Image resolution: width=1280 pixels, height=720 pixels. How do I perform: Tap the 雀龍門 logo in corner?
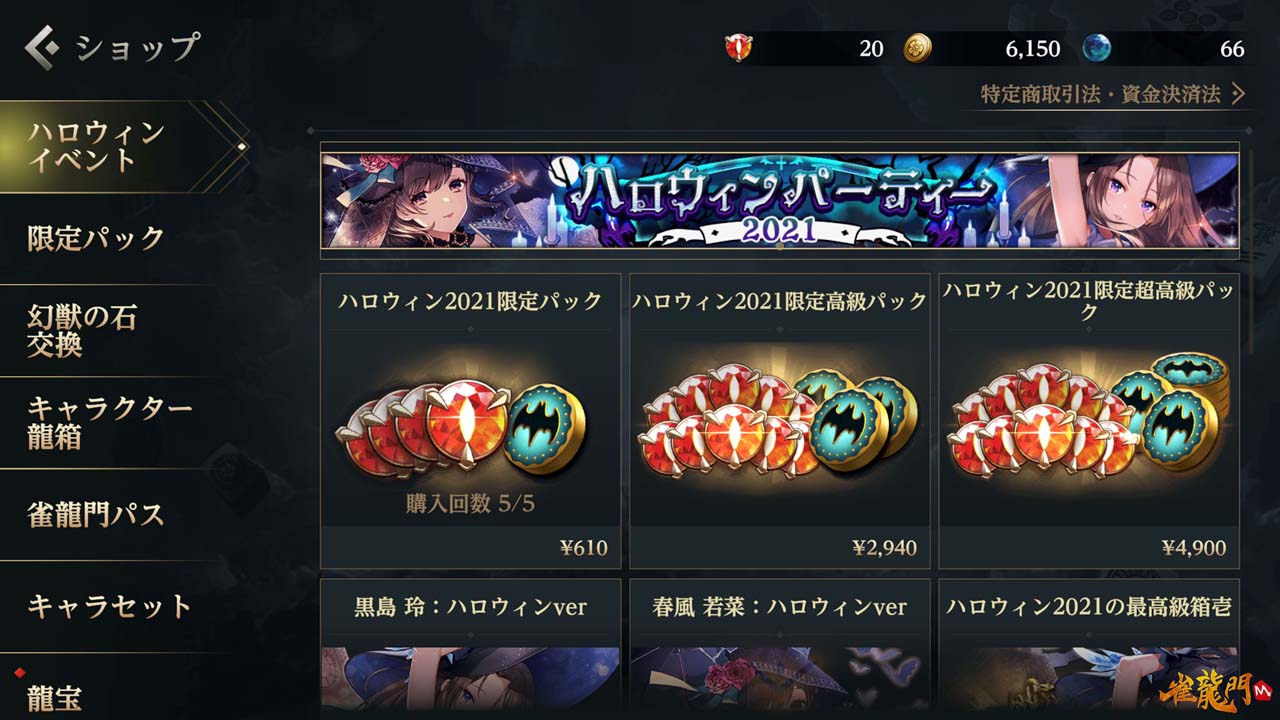point(1215,690)
